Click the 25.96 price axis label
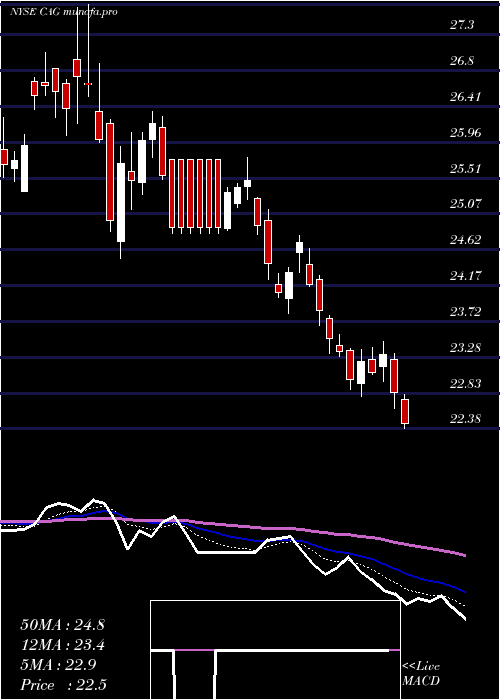 [x=465, y=133]
